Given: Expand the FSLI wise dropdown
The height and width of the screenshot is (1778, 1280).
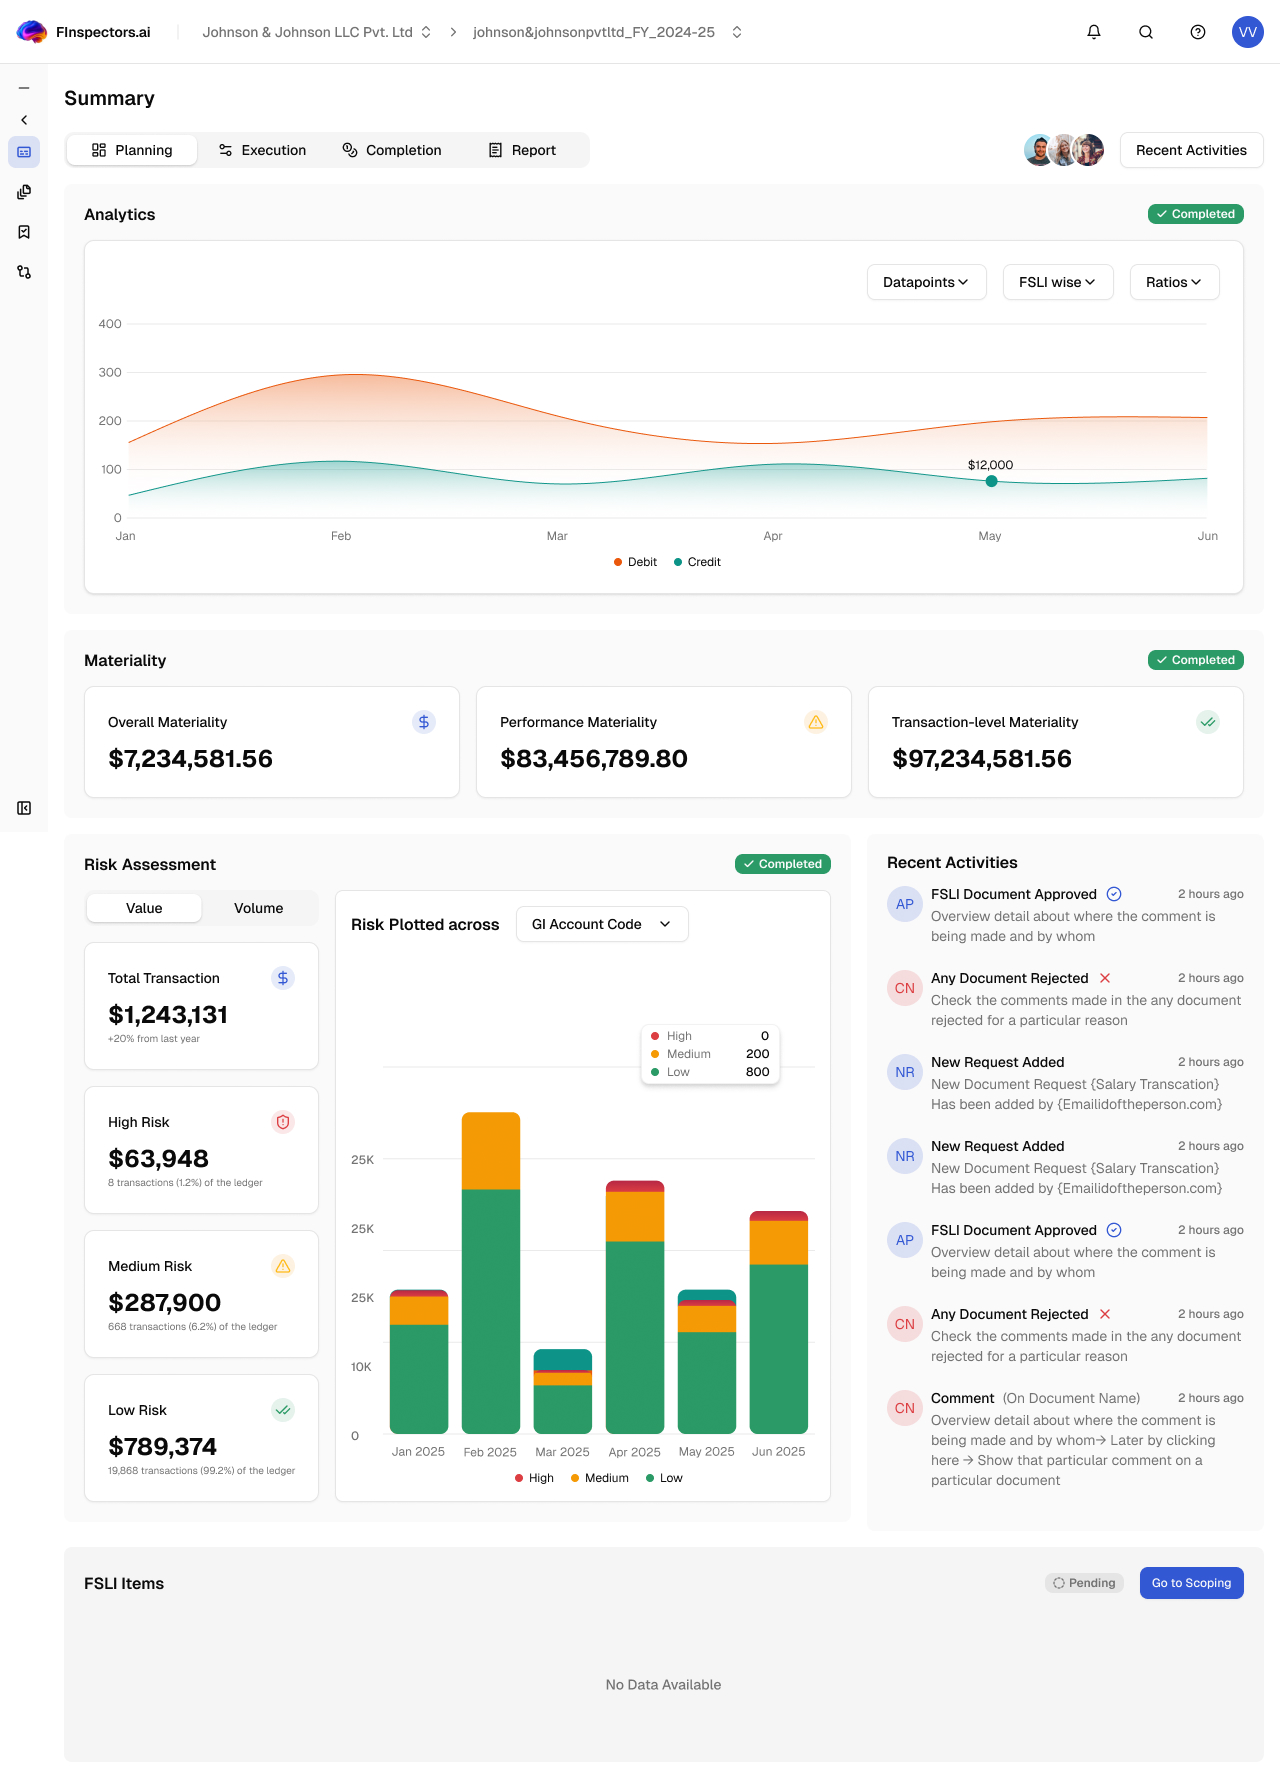Looking at the screenshot, I should (1057, 282).
